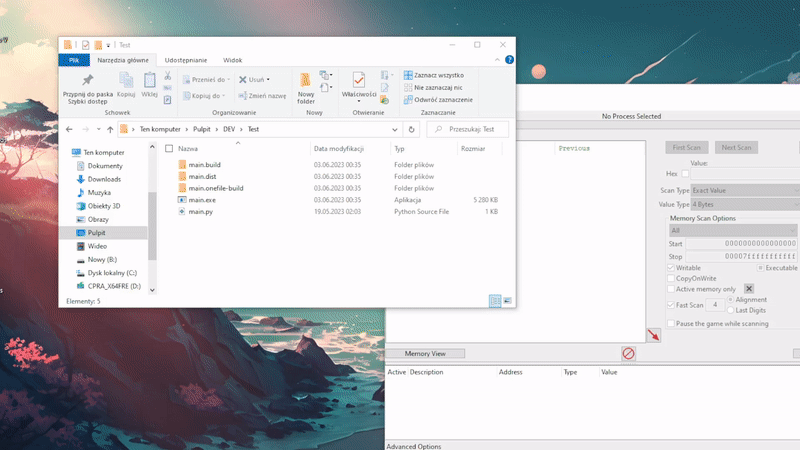Toggle the Executable checkbox
800x450 pixels.
tap(760, 267)
